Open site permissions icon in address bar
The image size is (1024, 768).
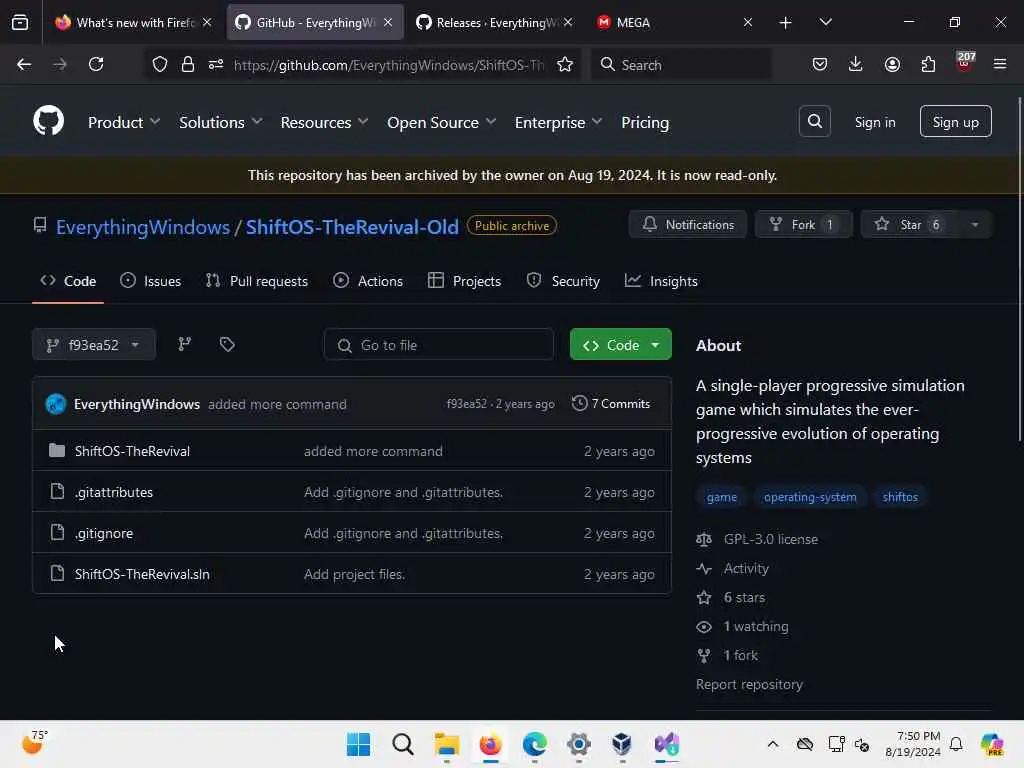click(x=216, y=64)
